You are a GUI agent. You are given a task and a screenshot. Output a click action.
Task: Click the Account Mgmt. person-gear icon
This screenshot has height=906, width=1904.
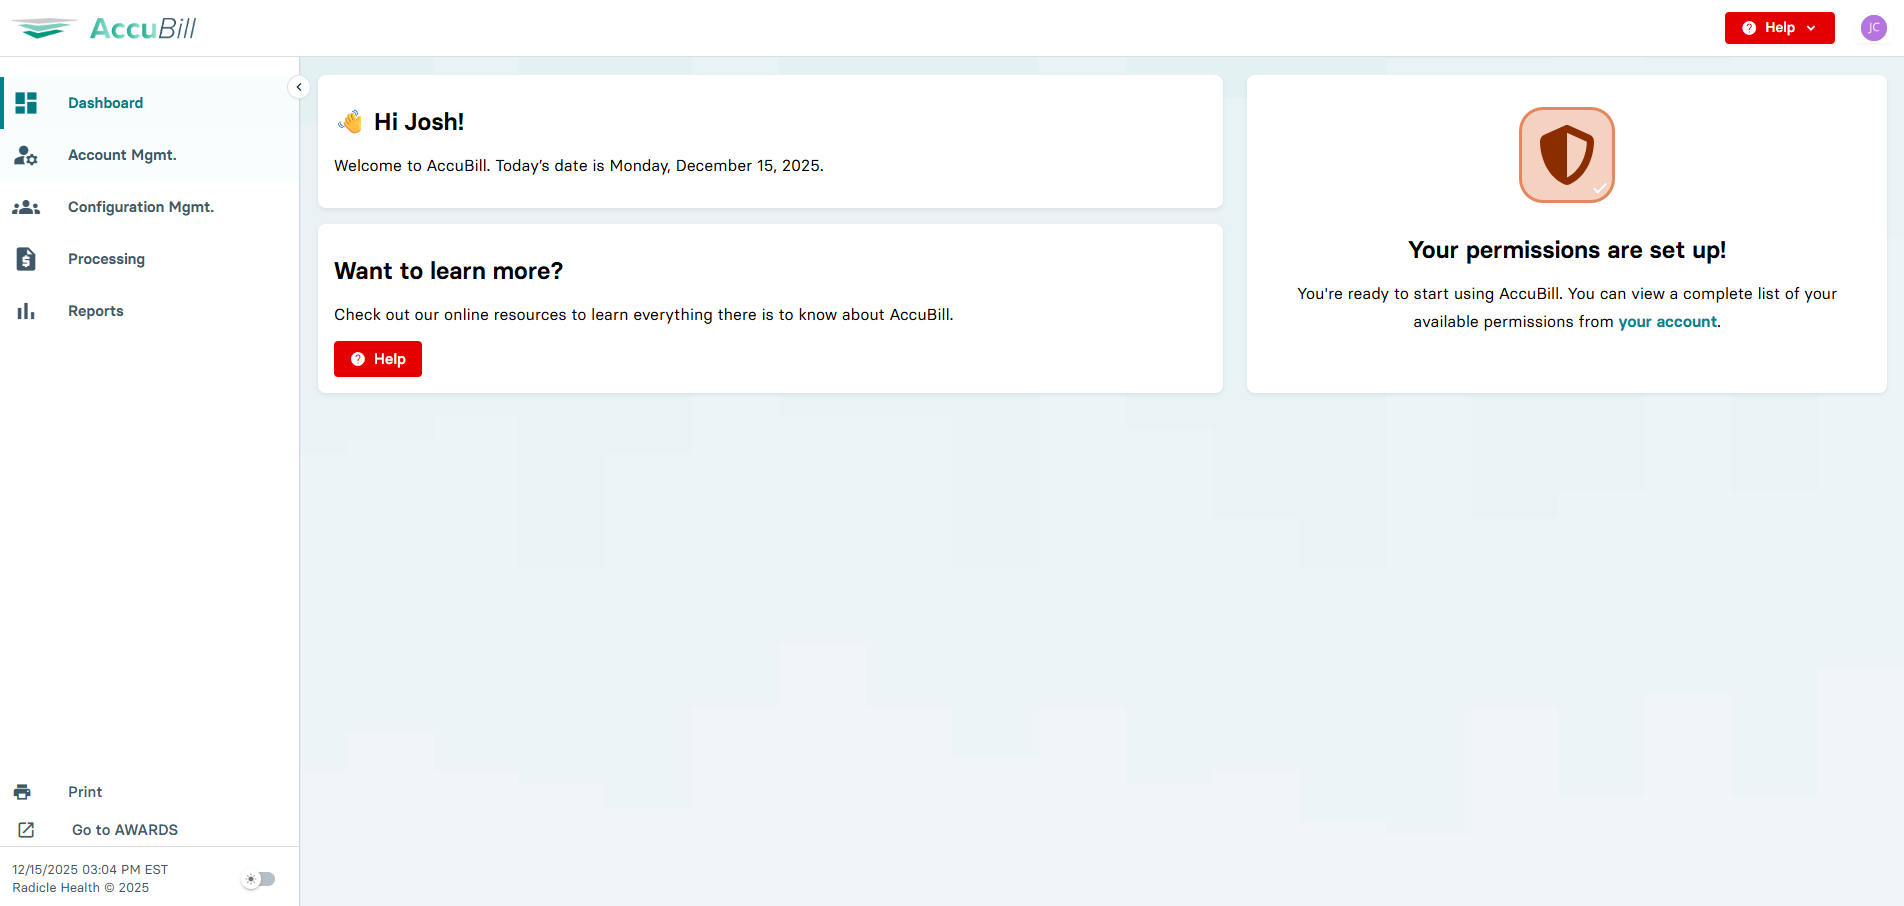click(26, 155)
